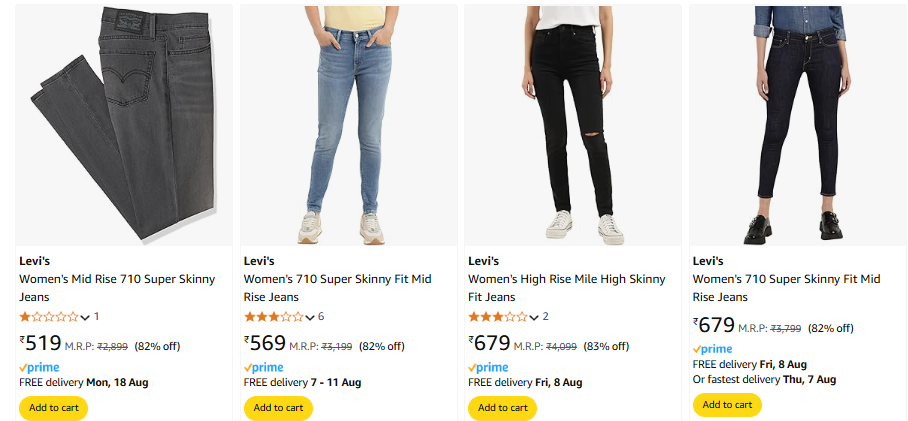Click the 6 reviews count link
This screenshot has width=908, height=421.
tap(321, 317)
